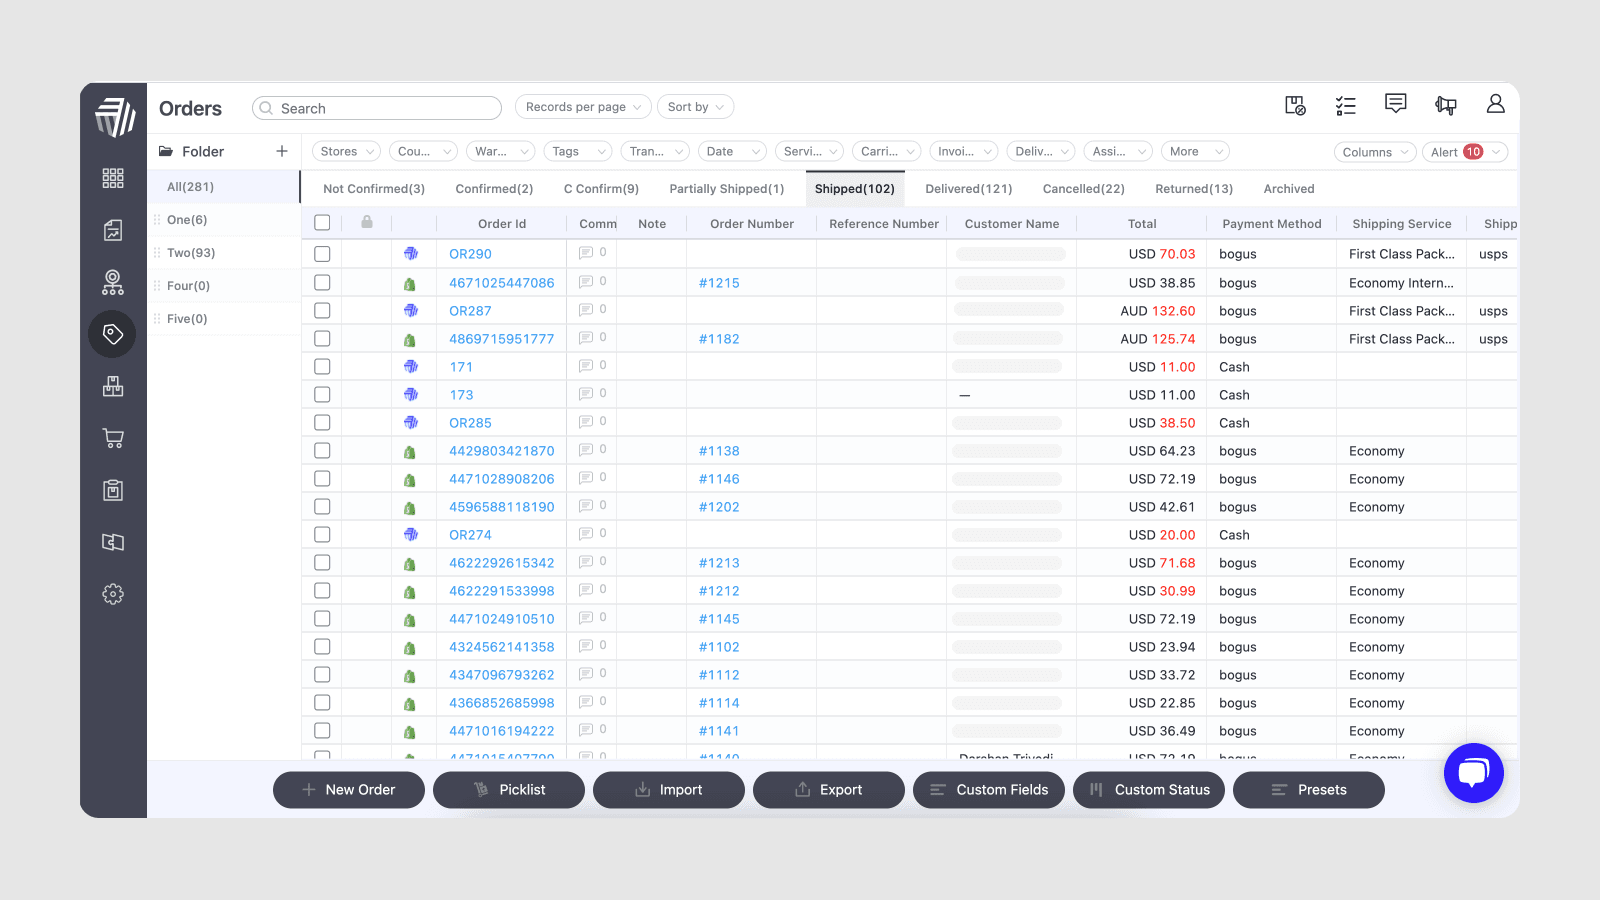Toggle the select-all checkbox in table header
The width and height of the screenshot is (1600, 900).
[322, 223]
